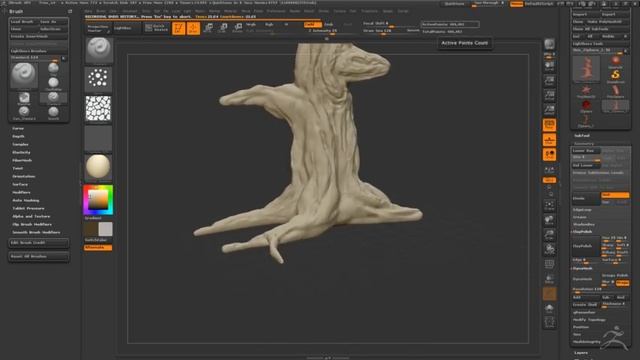Expand the Alpha and Texture section
This screenshot has width=640, height=360.
(x=31, y=216)
